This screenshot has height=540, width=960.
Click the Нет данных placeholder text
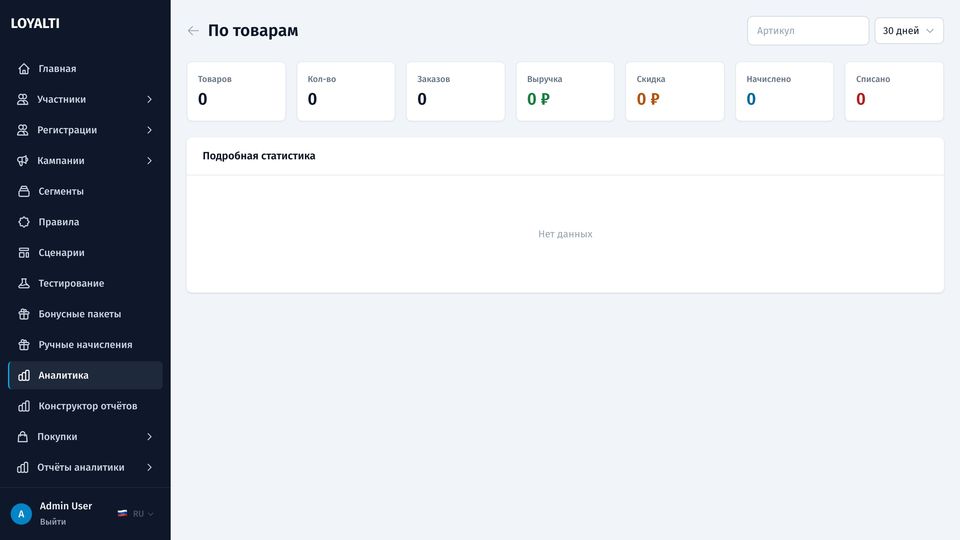565,234
